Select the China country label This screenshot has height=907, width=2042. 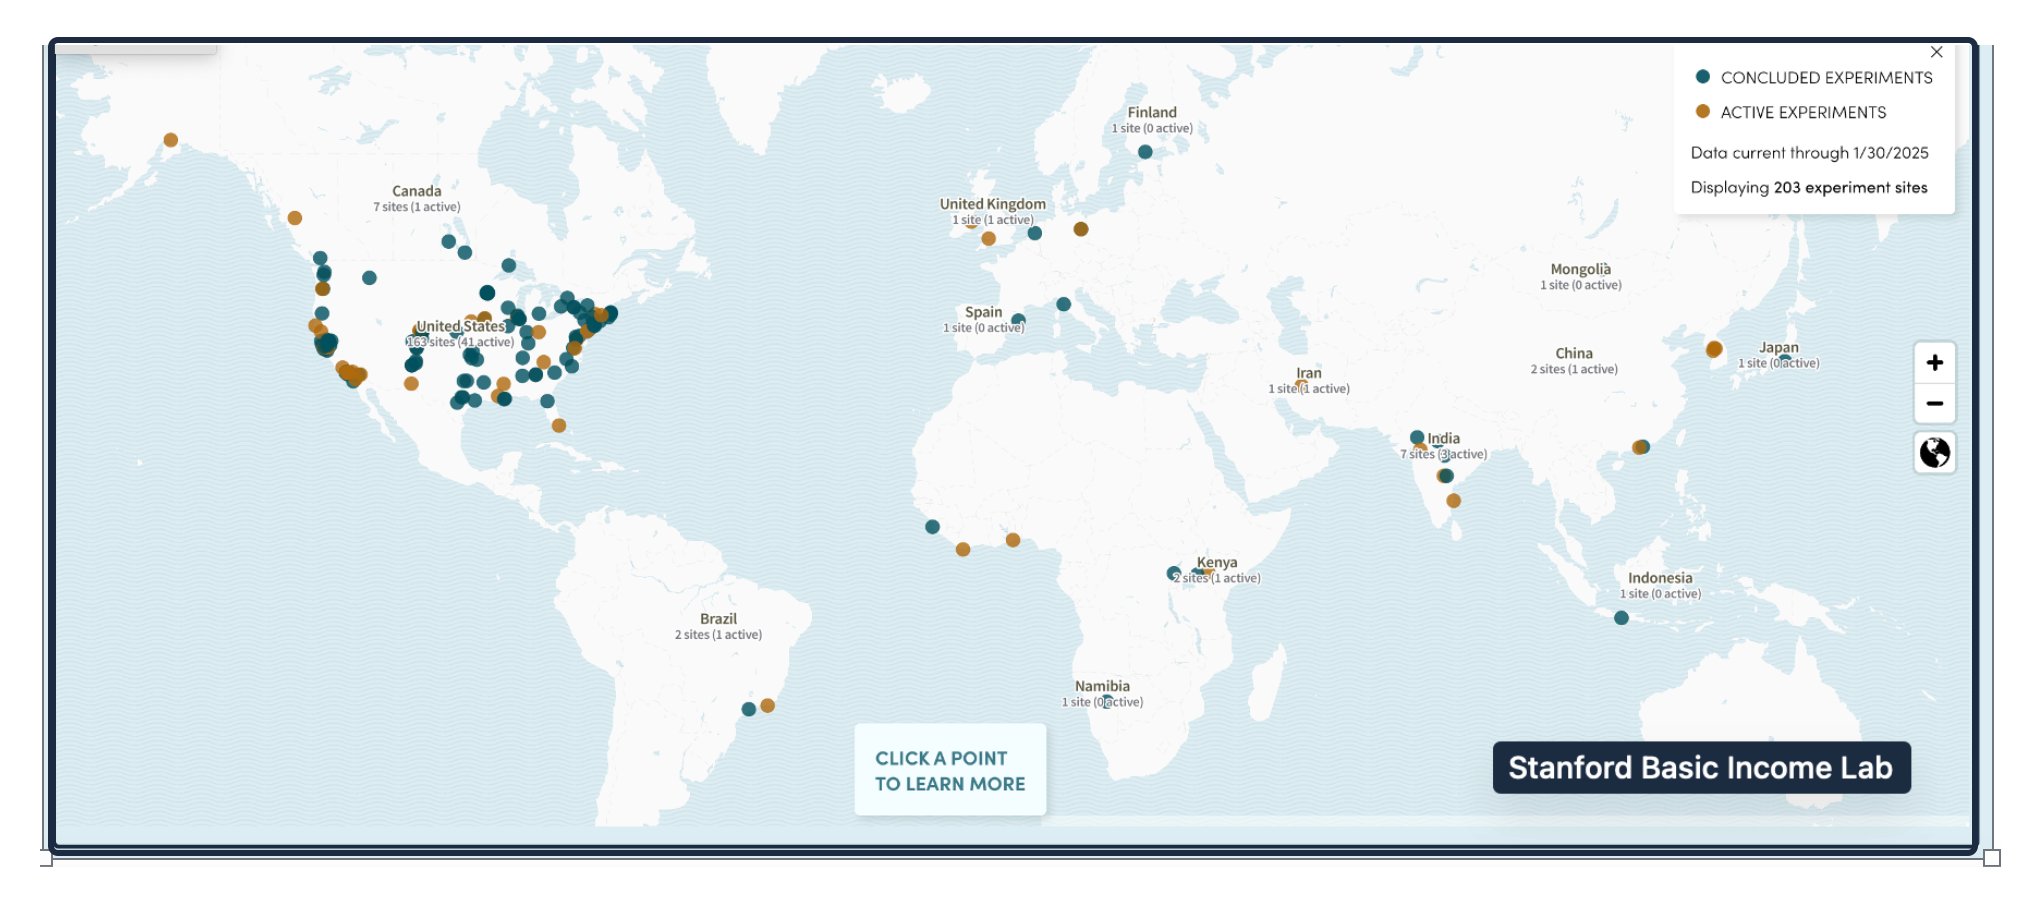[x=1573, y=354]
